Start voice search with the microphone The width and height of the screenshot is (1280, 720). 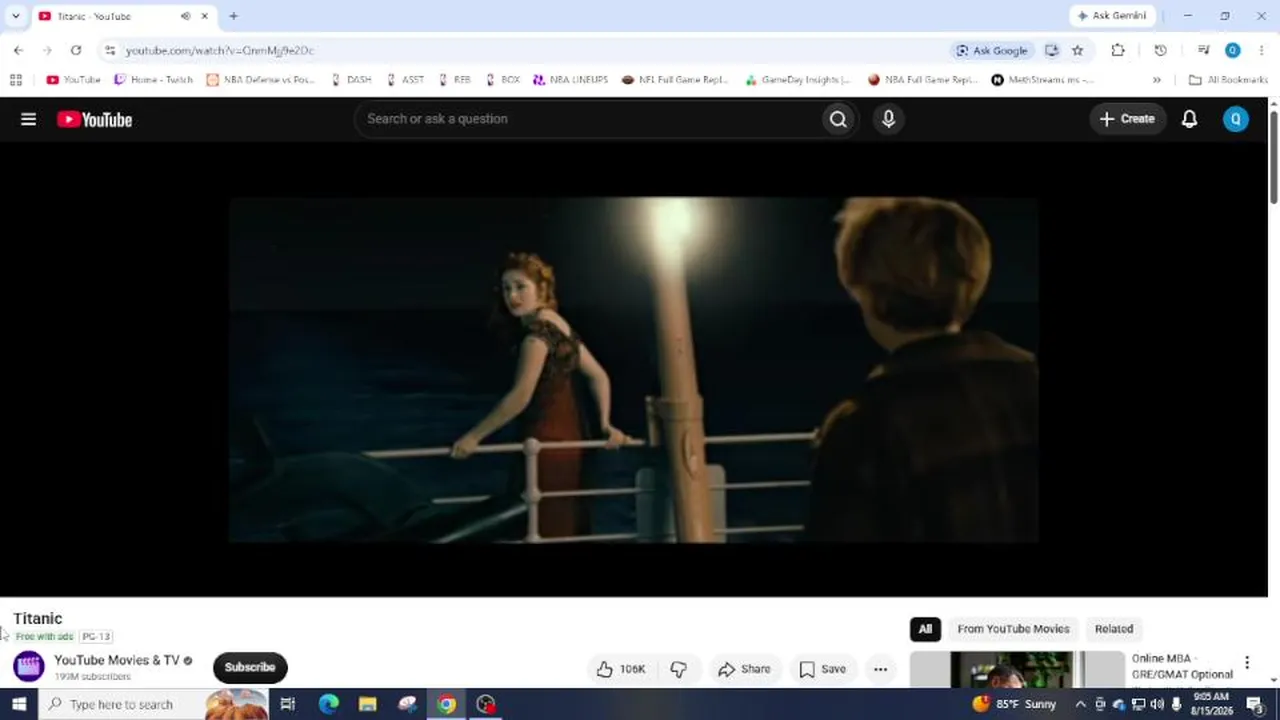coord(888,119)
